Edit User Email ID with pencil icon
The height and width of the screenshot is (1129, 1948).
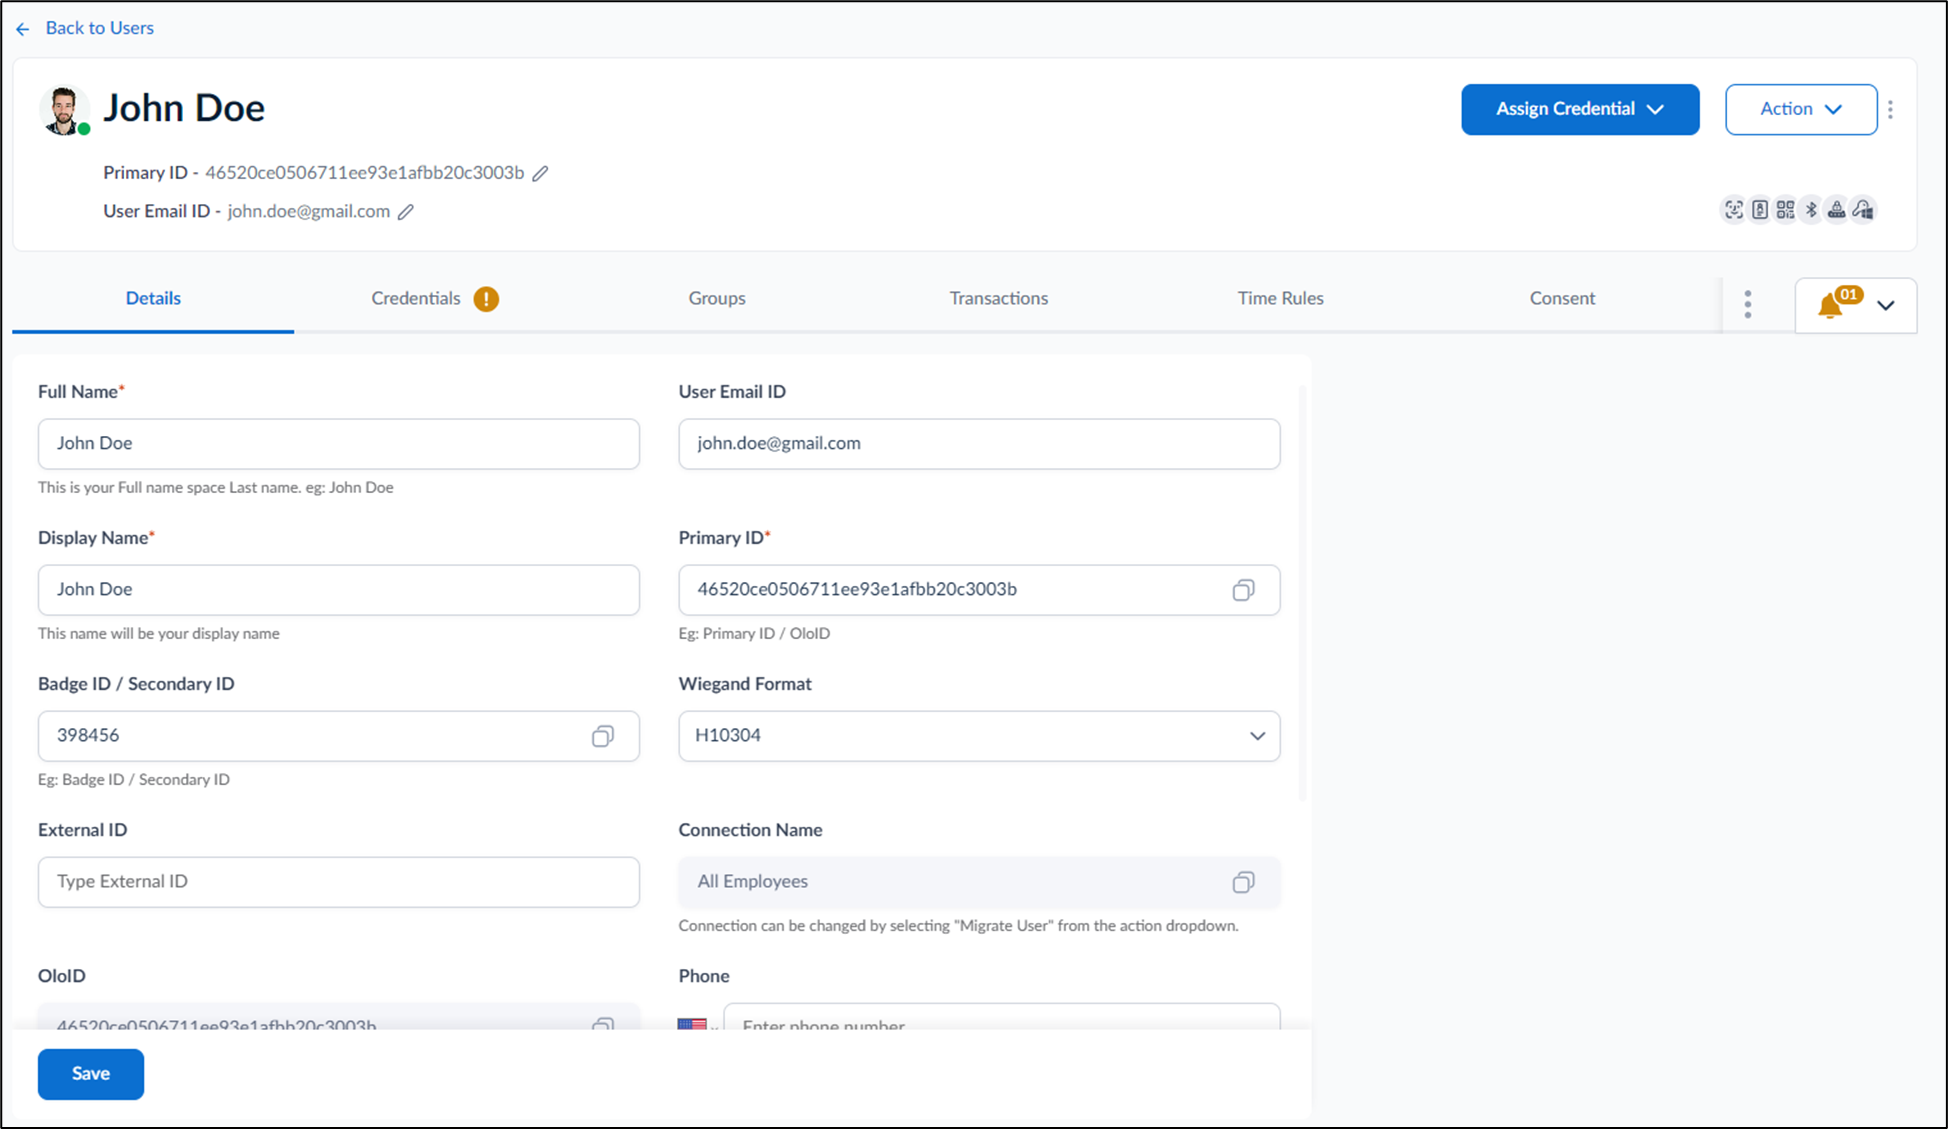point(406,211)
